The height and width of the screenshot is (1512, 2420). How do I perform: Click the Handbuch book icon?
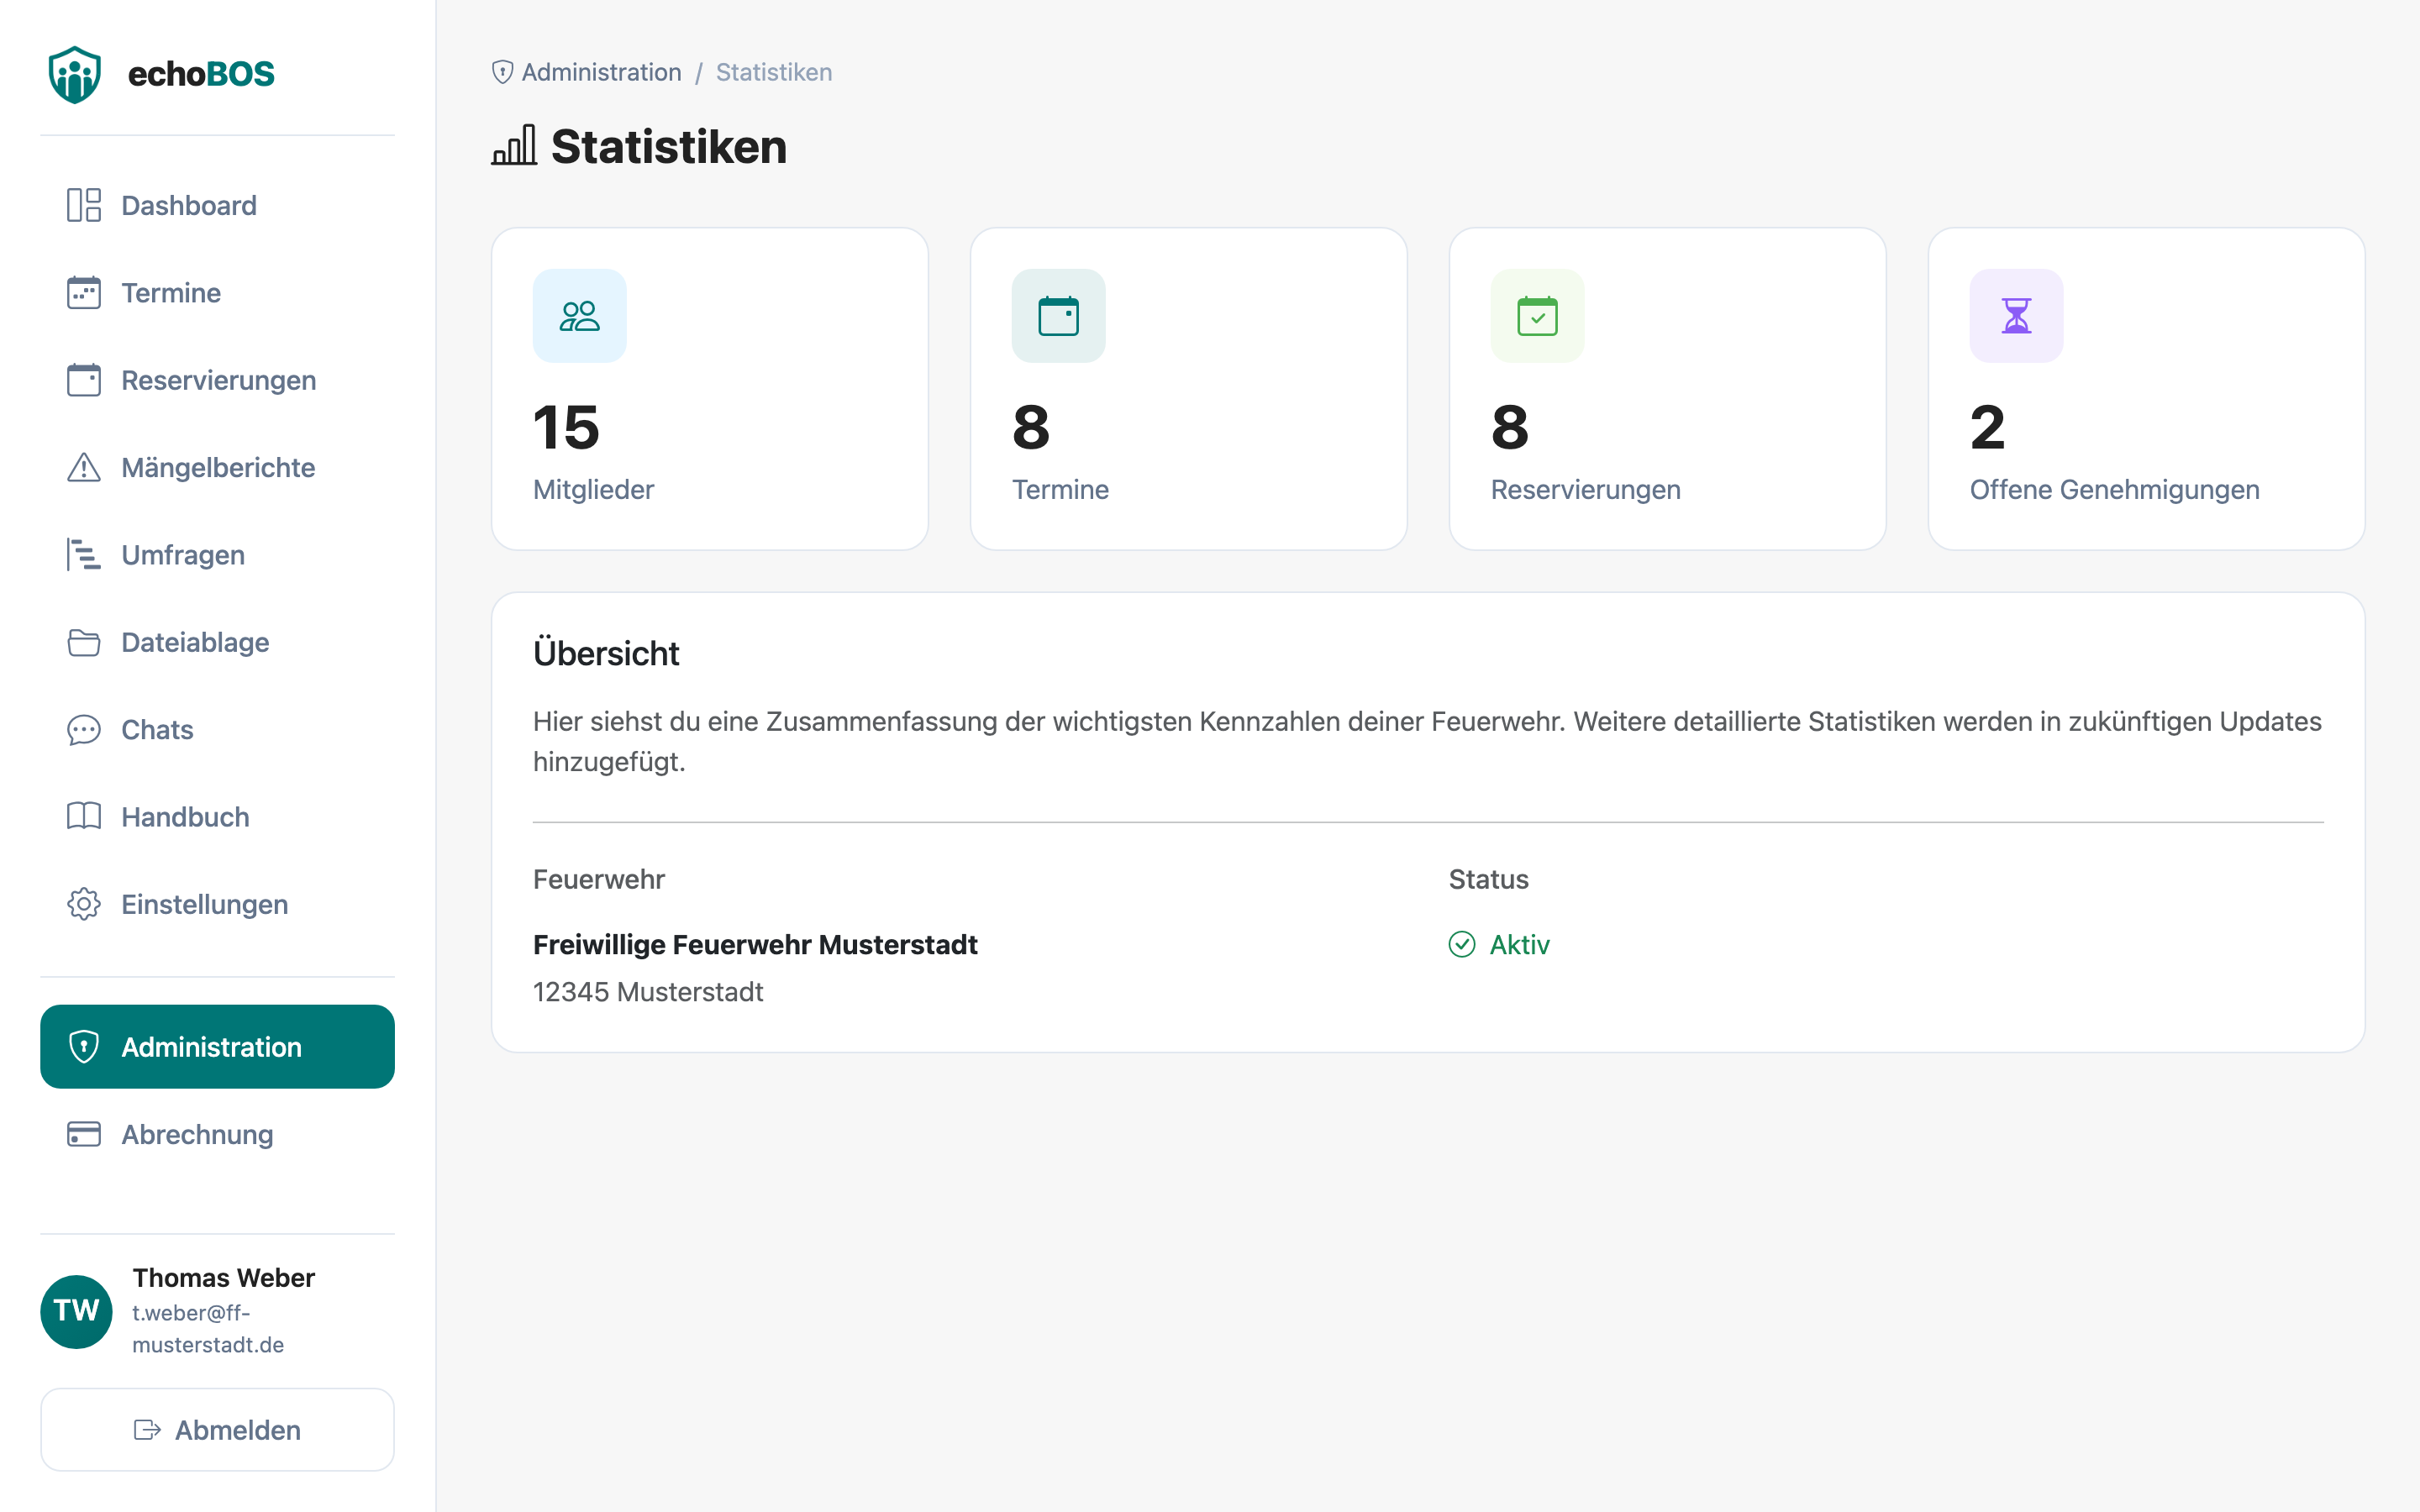coord(84,817)
